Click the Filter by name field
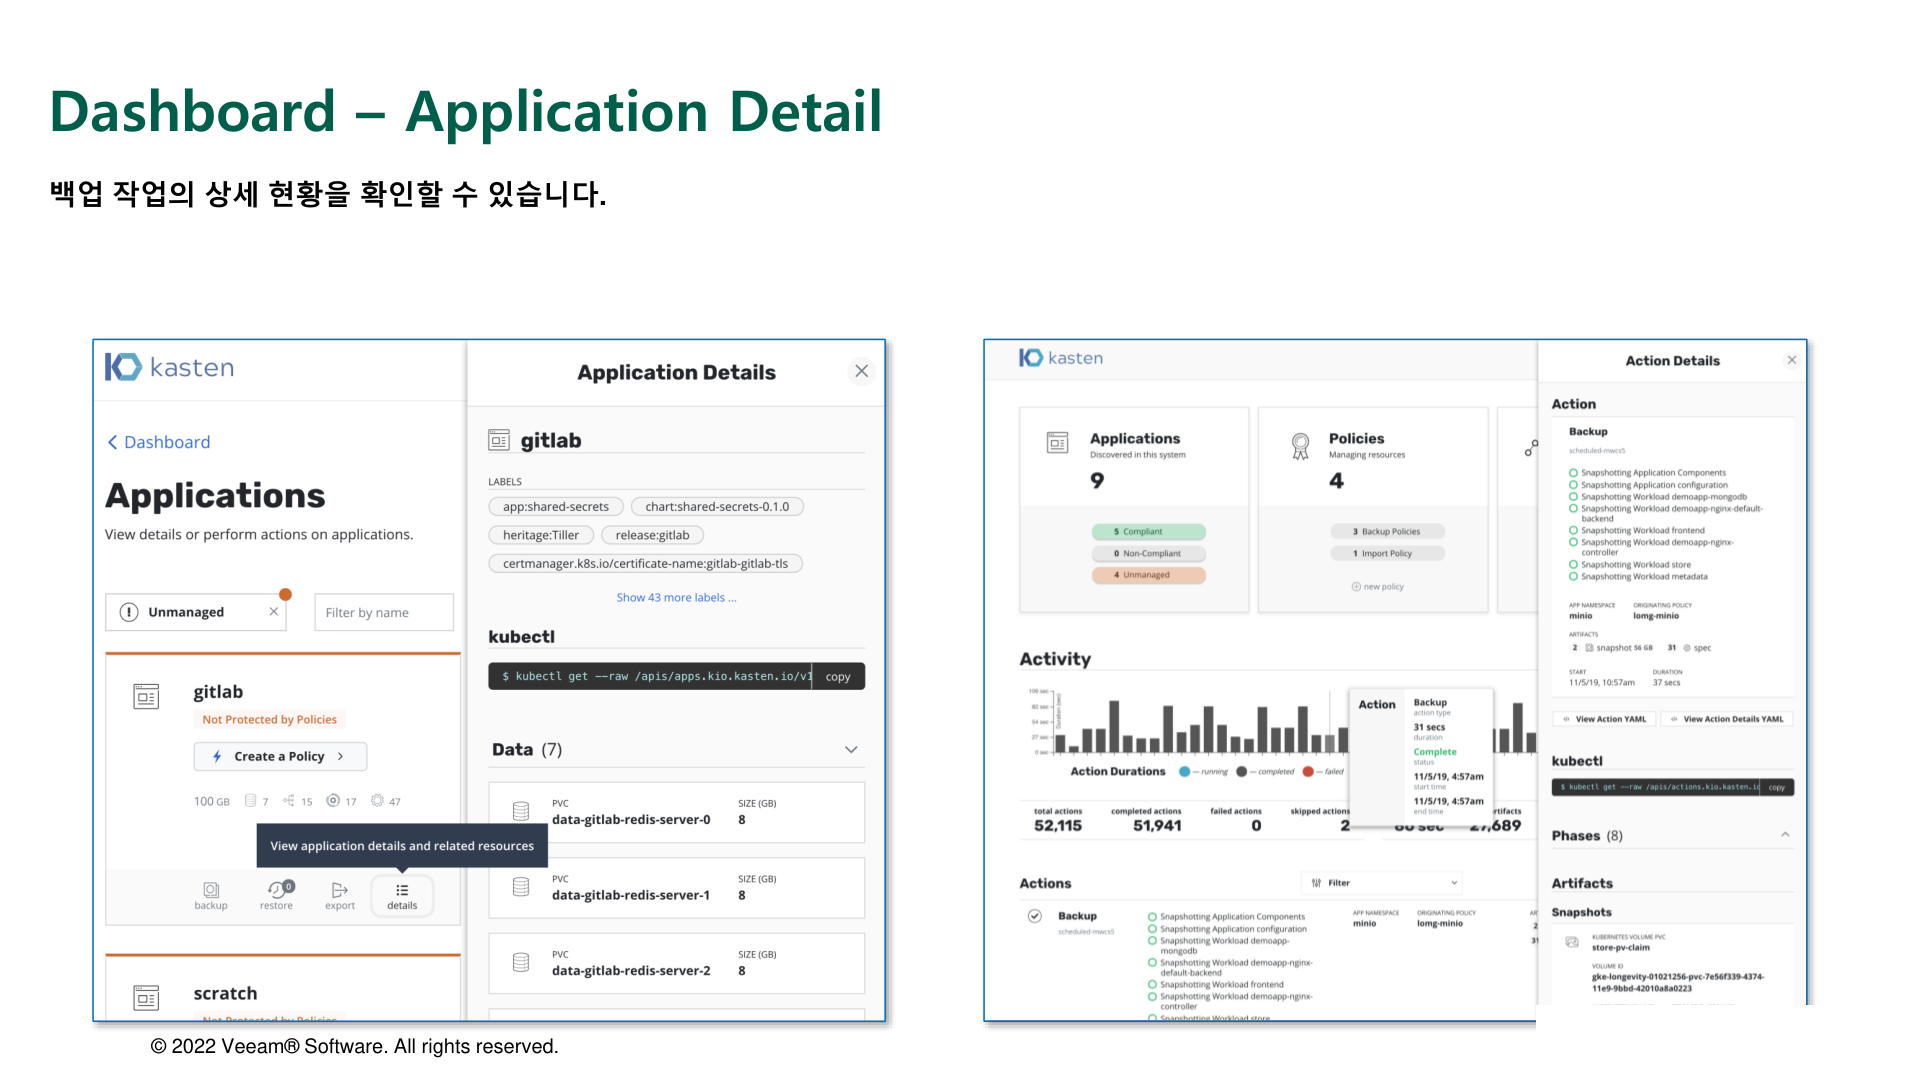Image resolution: width=1920 pixels, height=1080 pixels. 384,613
